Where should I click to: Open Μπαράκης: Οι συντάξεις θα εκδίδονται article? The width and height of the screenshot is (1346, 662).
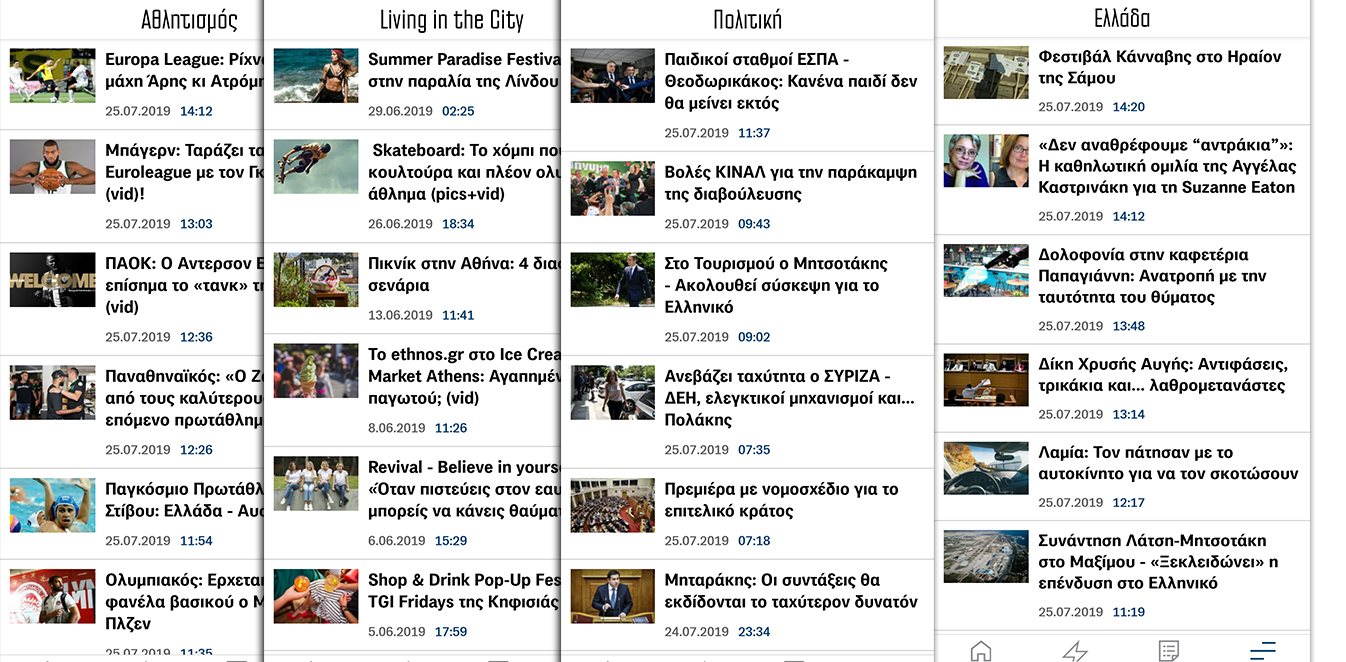pyautogui.click(x=790, y=591)
